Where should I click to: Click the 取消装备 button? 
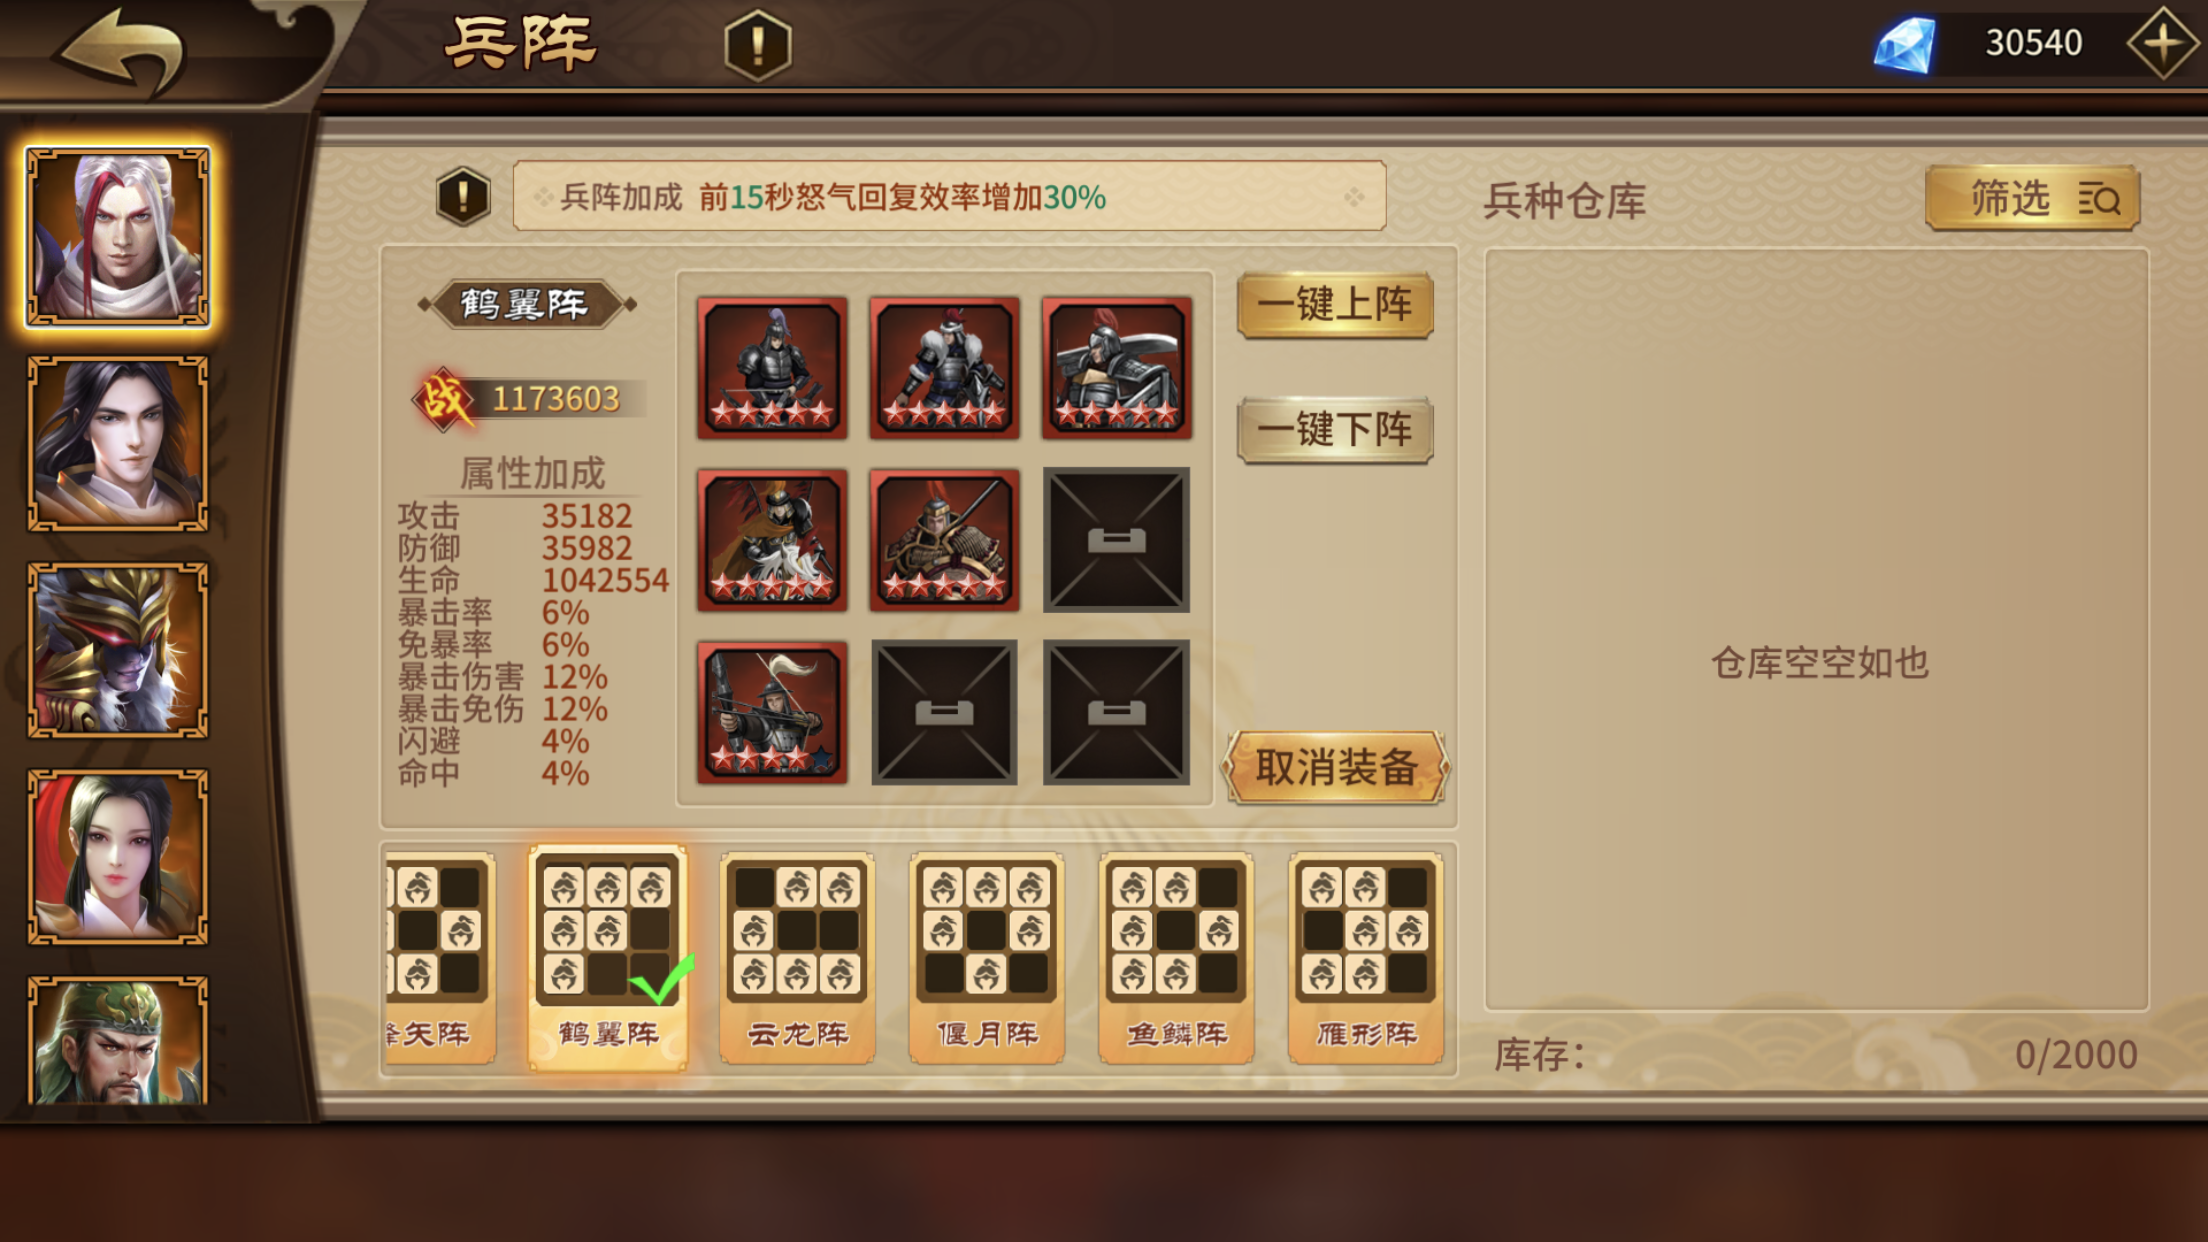(1336, 768)
